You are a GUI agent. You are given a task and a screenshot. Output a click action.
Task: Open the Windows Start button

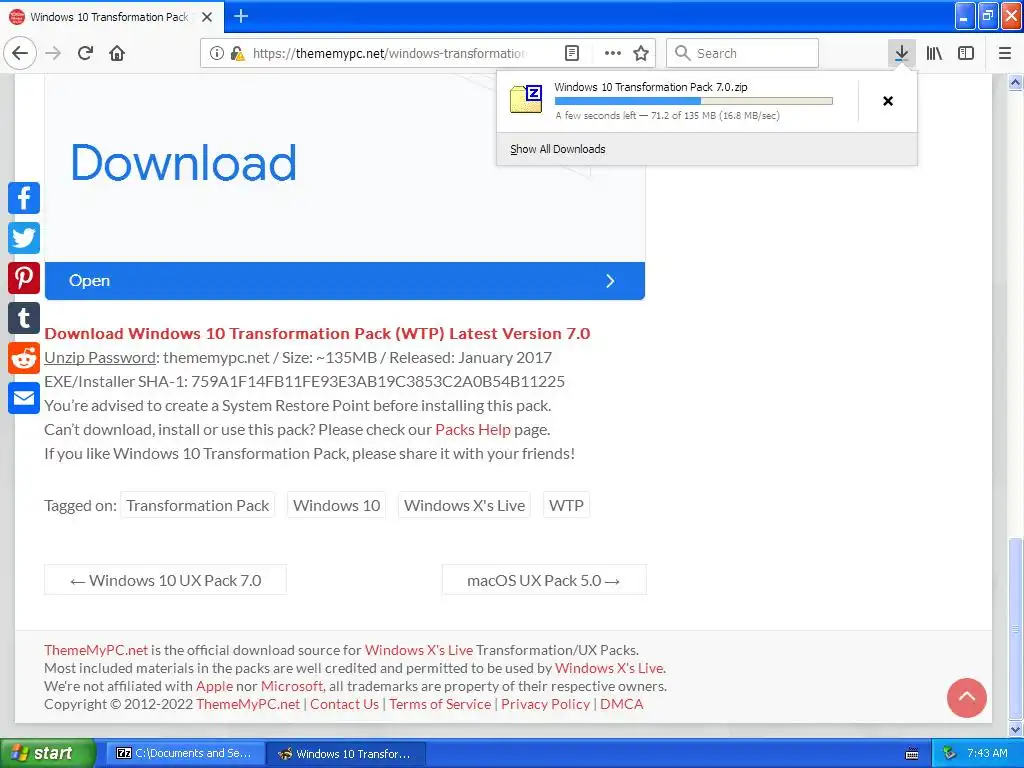(x=46, y=753)
